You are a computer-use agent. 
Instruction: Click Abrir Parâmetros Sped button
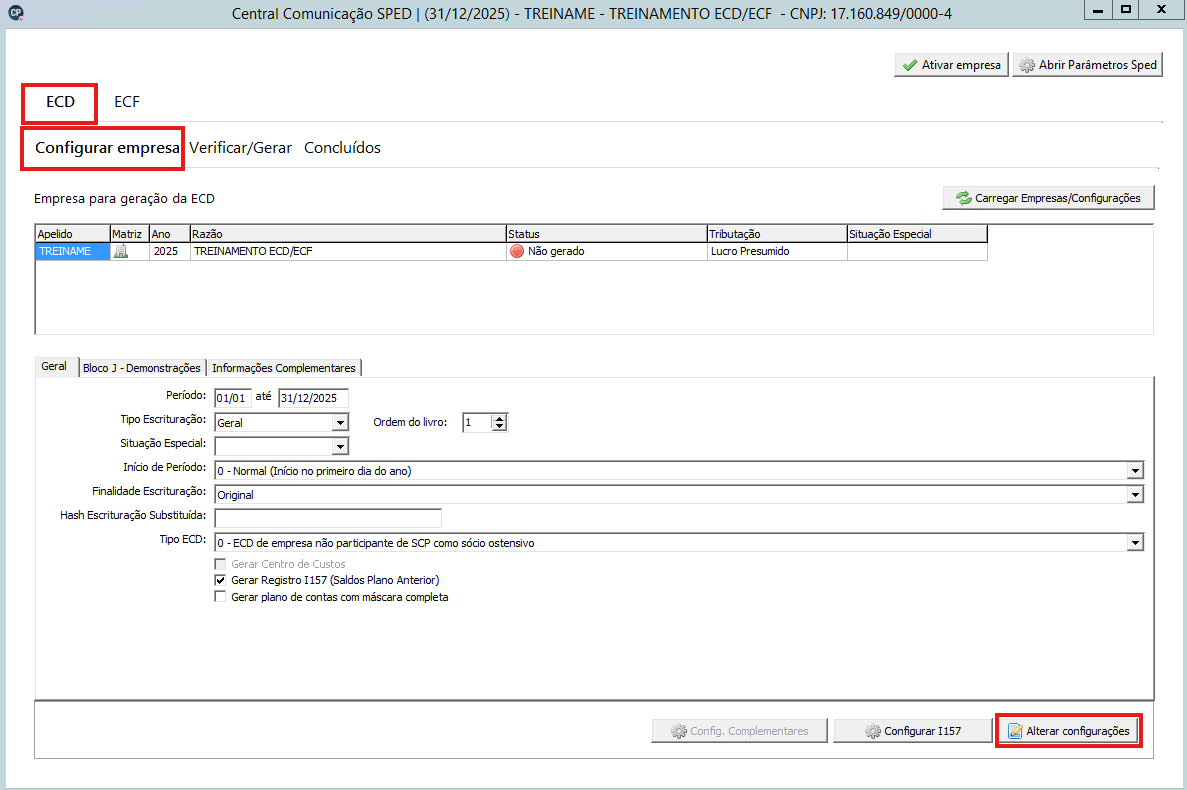tap(1087, 65)
